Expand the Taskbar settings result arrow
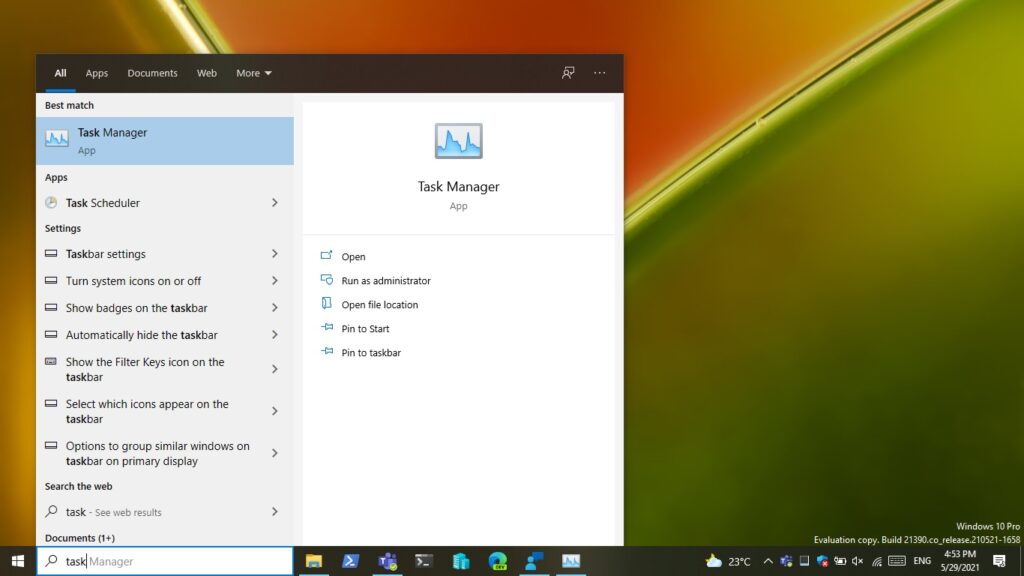Screen dimensions: 1024x576 pyautogui.click(x=274, y=254)
